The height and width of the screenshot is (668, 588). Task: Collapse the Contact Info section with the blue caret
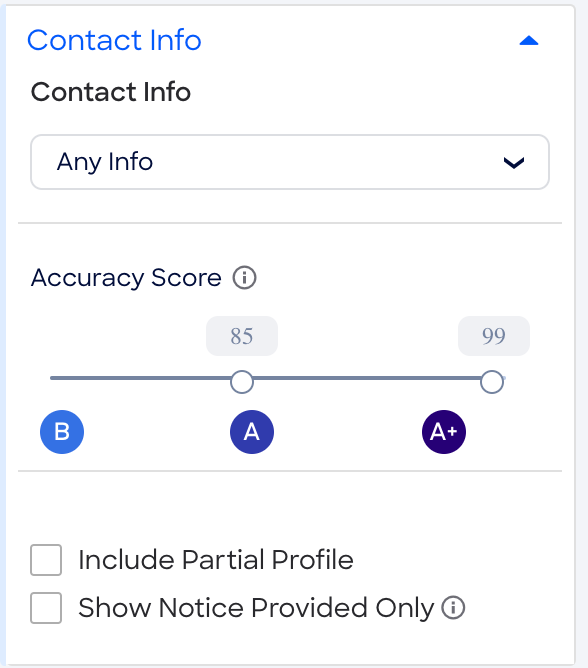point(529,41)
